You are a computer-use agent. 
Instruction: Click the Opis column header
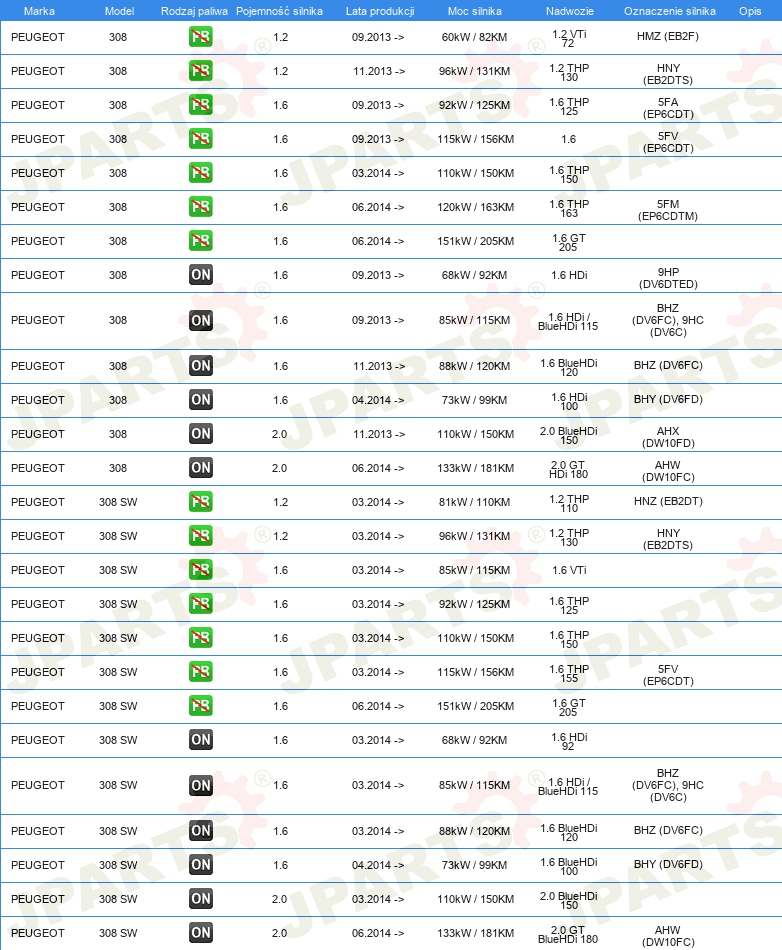click(750, 11)
